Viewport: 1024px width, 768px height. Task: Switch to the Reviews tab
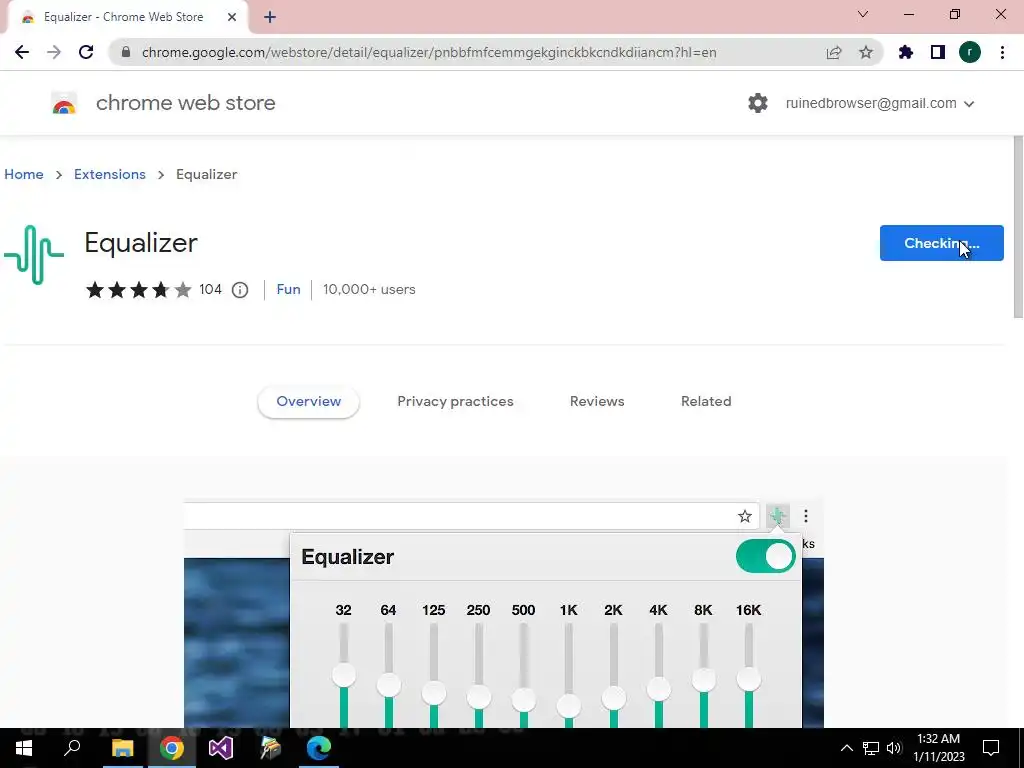point(597,402)
